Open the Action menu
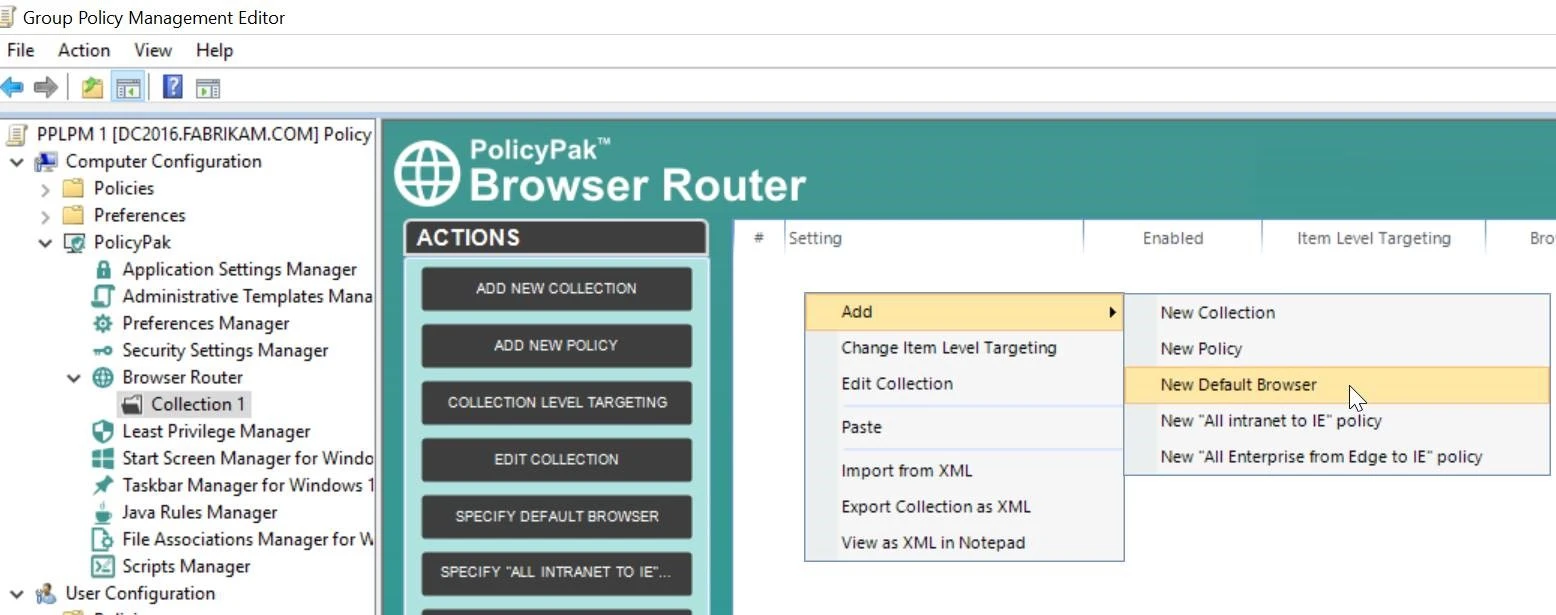 [84, 50]
